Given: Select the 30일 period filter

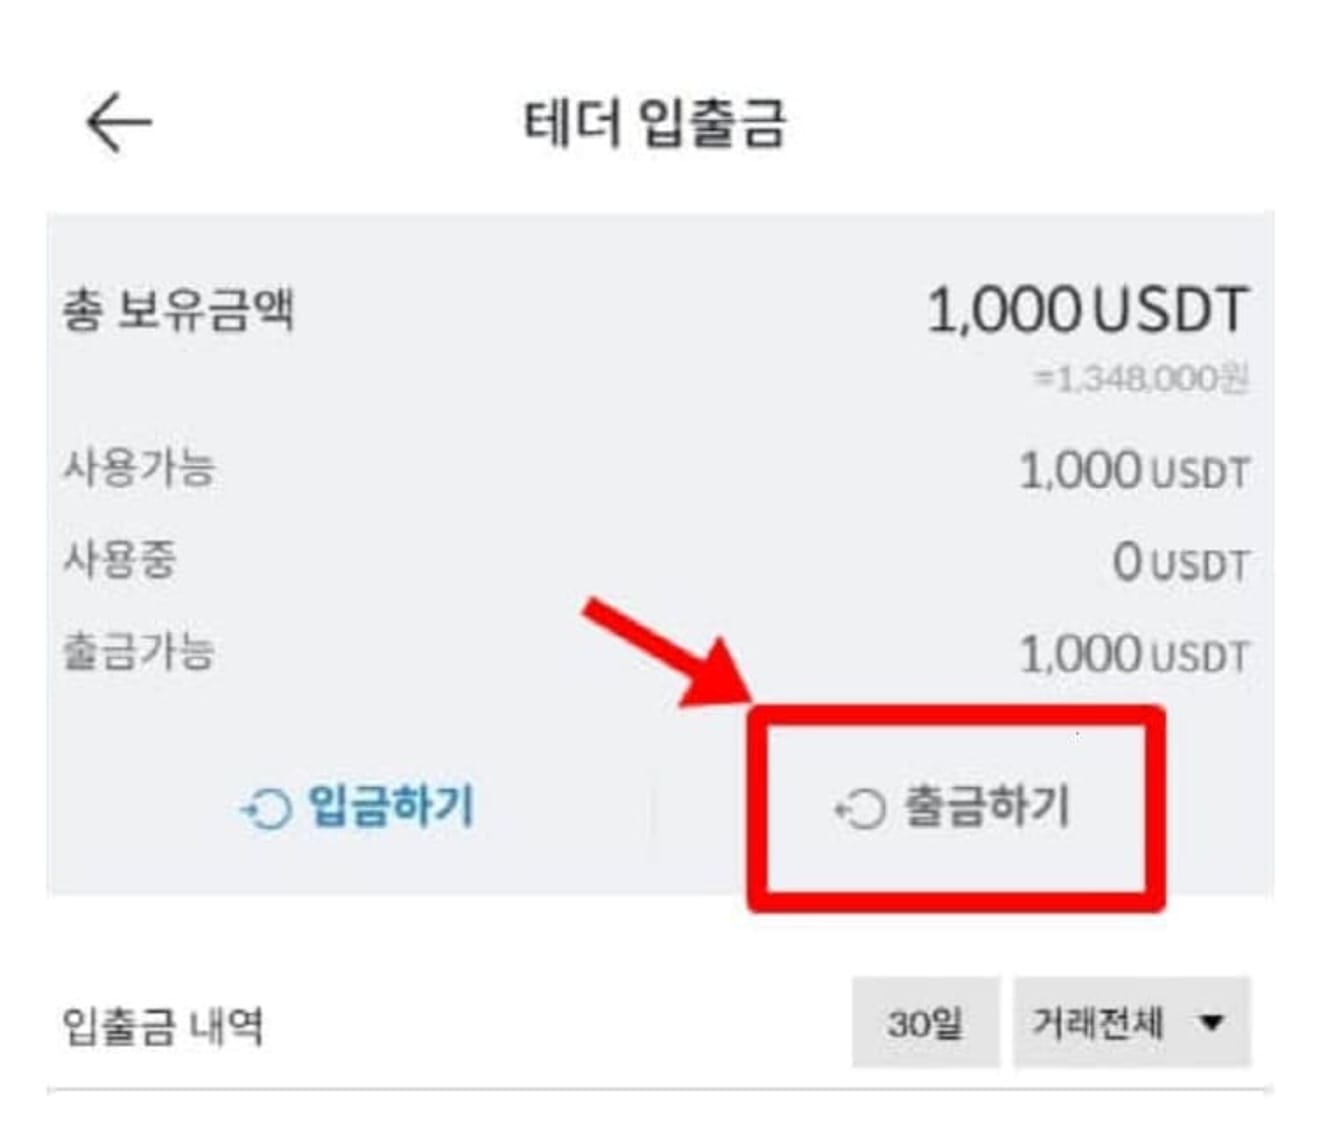Looking at the screenshot, I should [925, 1023].
